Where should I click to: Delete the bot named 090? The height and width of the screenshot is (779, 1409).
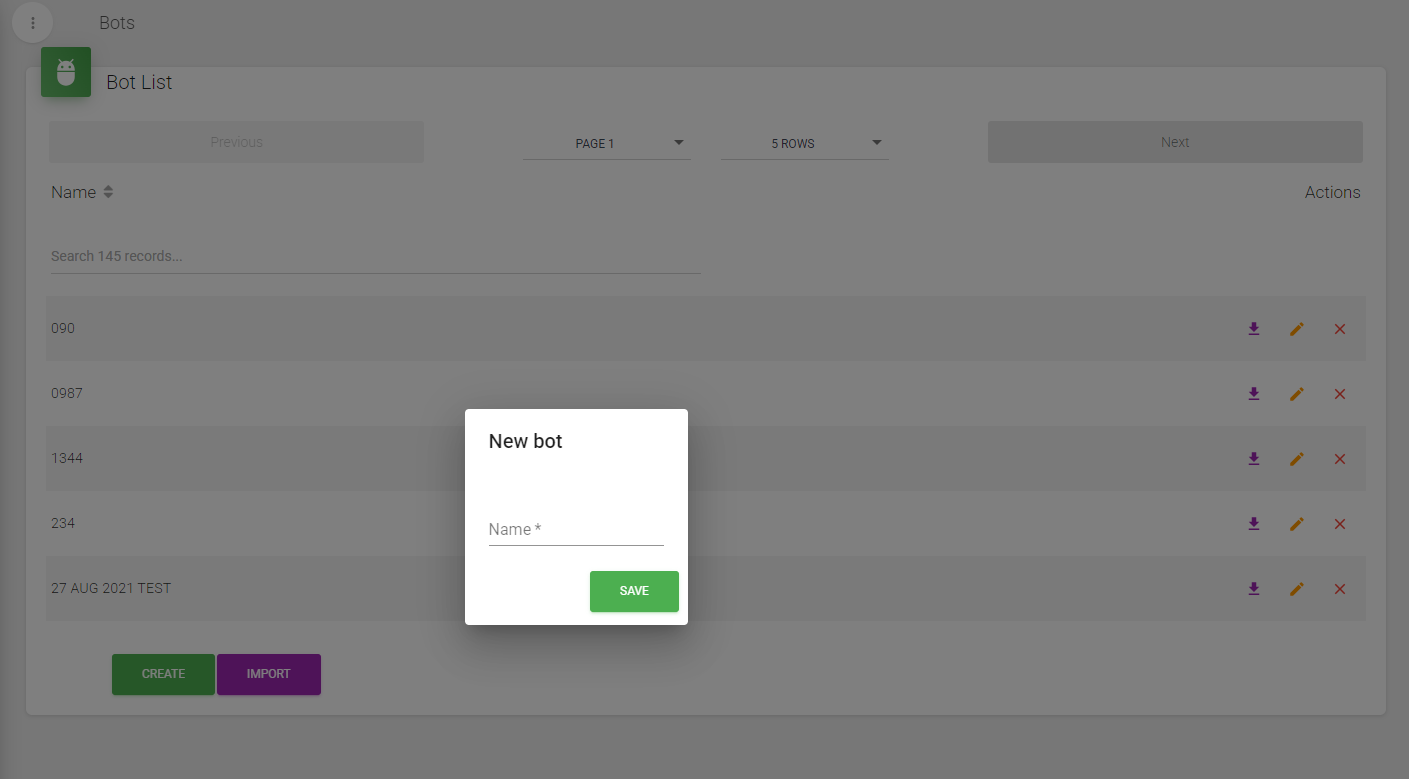[x=1340, y=329]
